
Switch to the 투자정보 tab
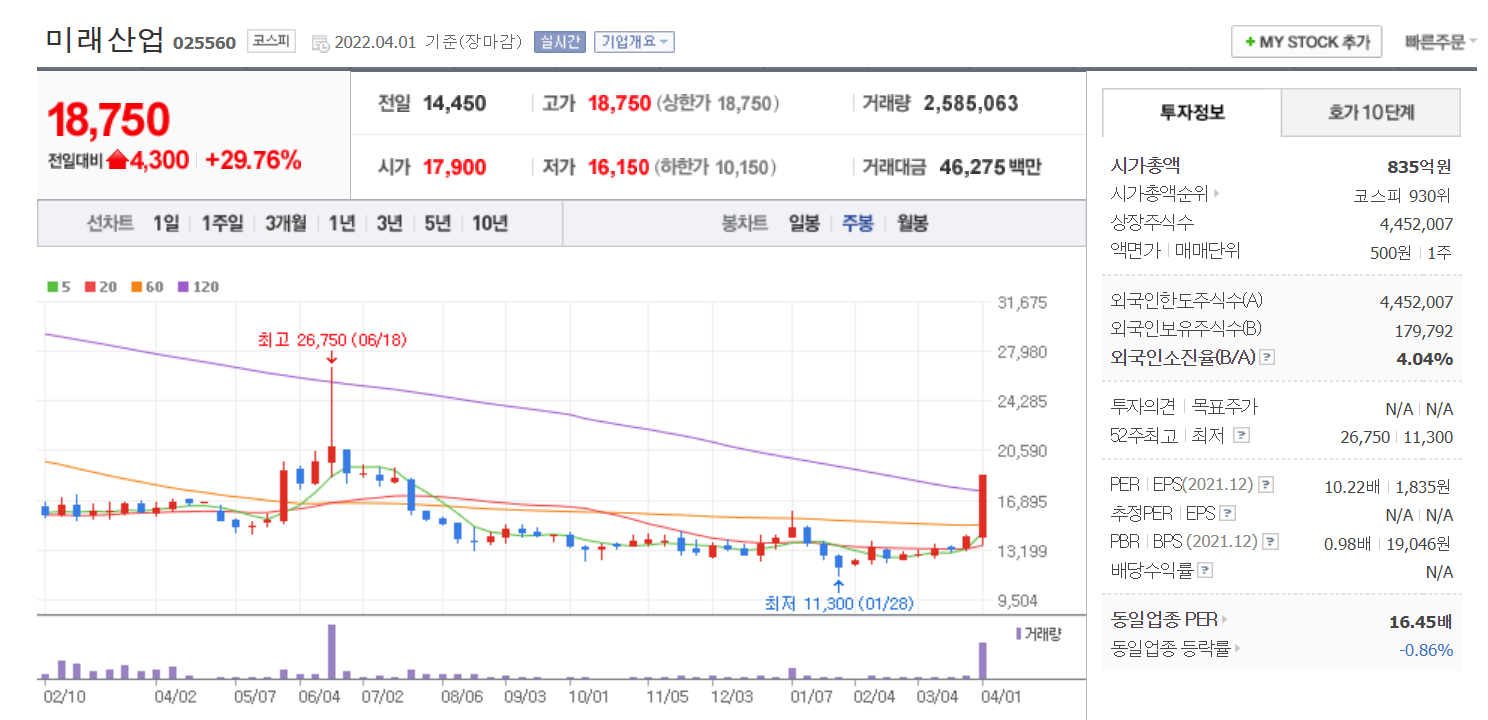pyautogui.click(x=1192, y=112)
